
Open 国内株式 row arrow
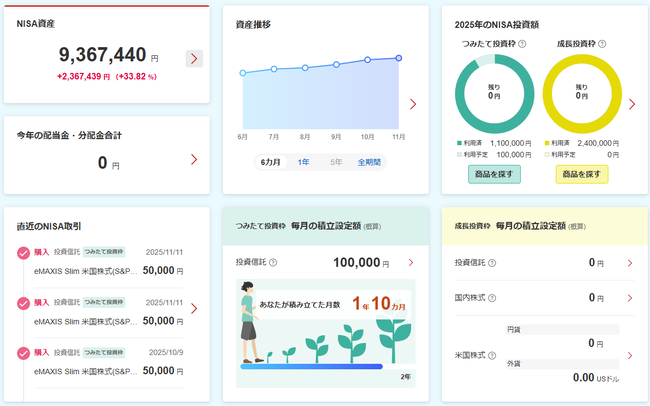point(630,298)
